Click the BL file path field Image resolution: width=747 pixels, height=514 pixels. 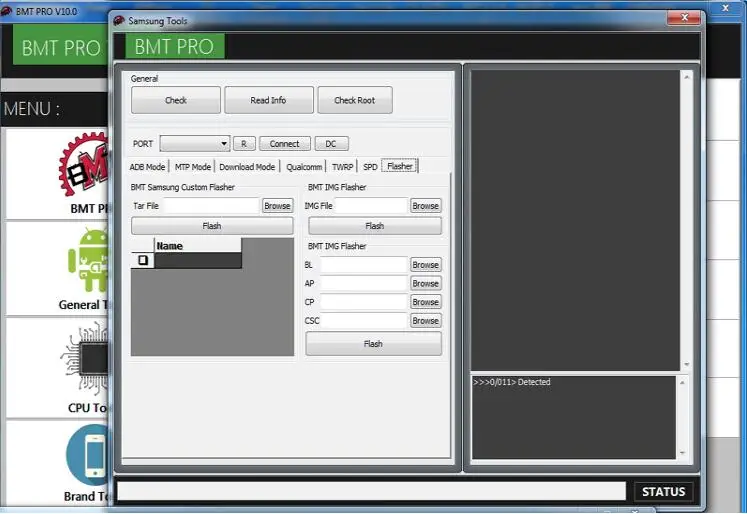click(x=364, y=264)
